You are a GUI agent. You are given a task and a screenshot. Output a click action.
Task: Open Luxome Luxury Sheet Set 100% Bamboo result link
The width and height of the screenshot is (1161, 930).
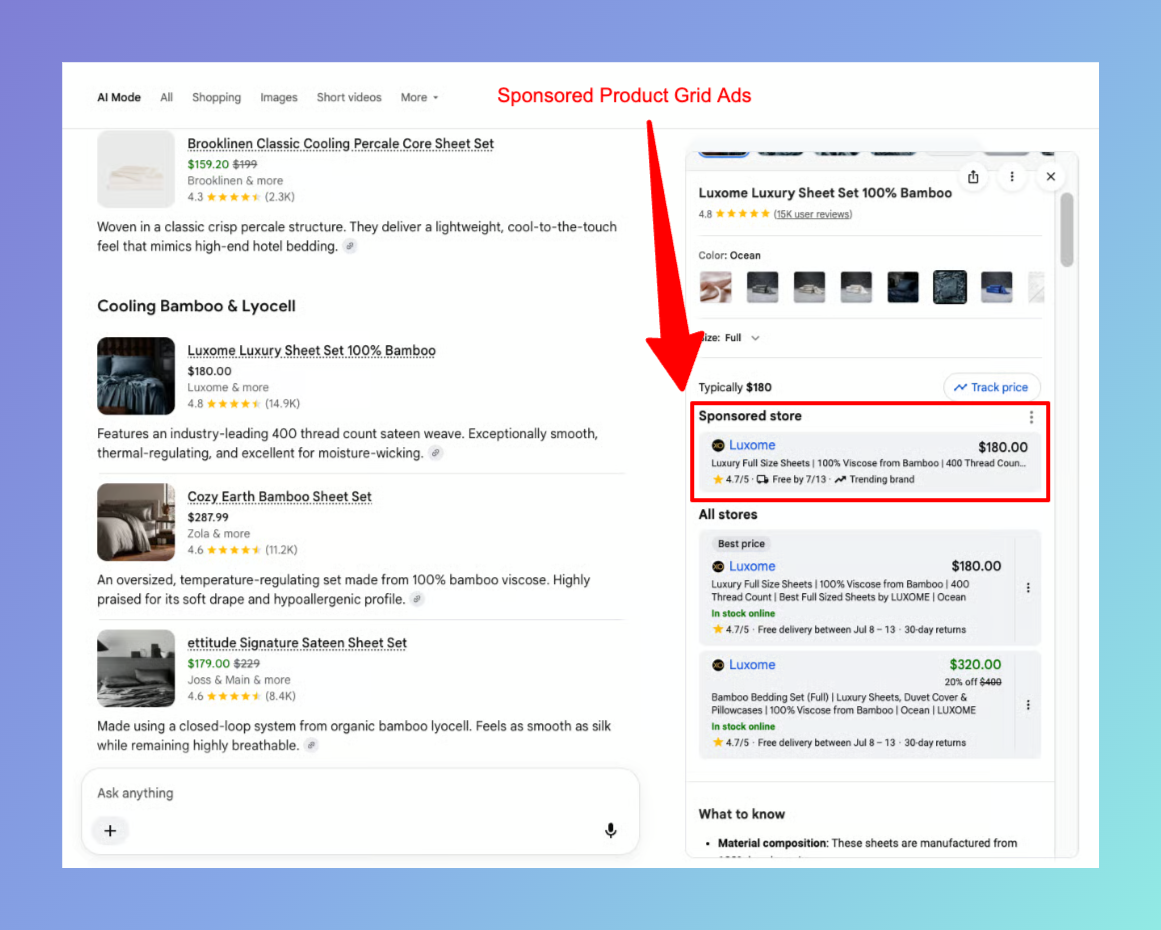(x=311, y=350)
